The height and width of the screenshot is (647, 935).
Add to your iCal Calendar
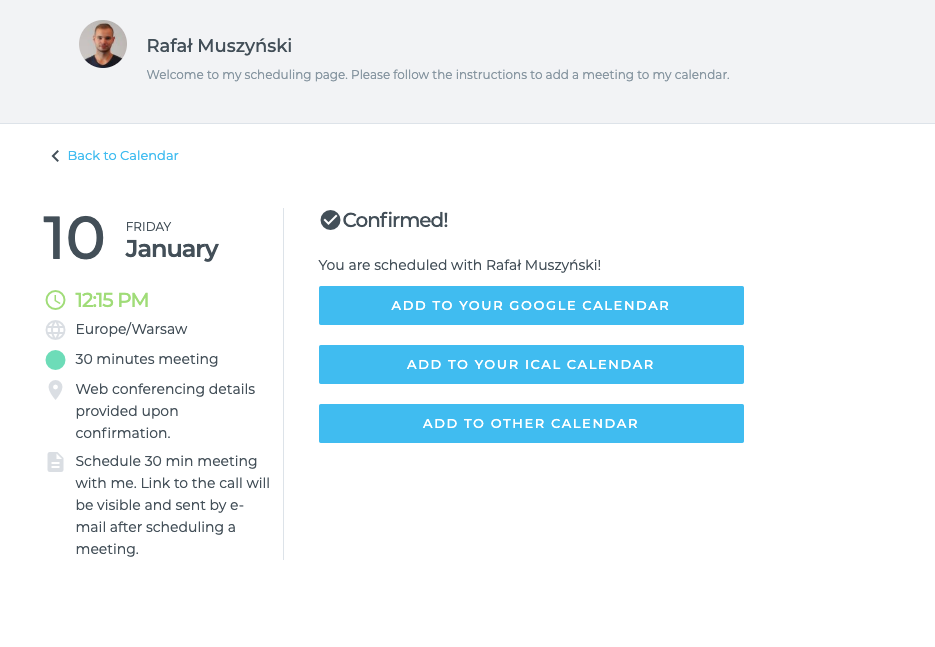(x=531, y=364)
